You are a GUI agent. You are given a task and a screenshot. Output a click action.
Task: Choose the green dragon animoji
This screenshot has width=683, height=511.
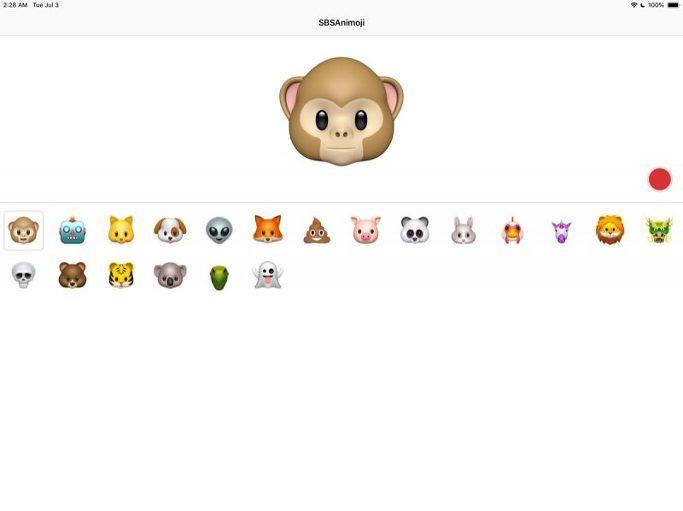click(x=659, y=230)
